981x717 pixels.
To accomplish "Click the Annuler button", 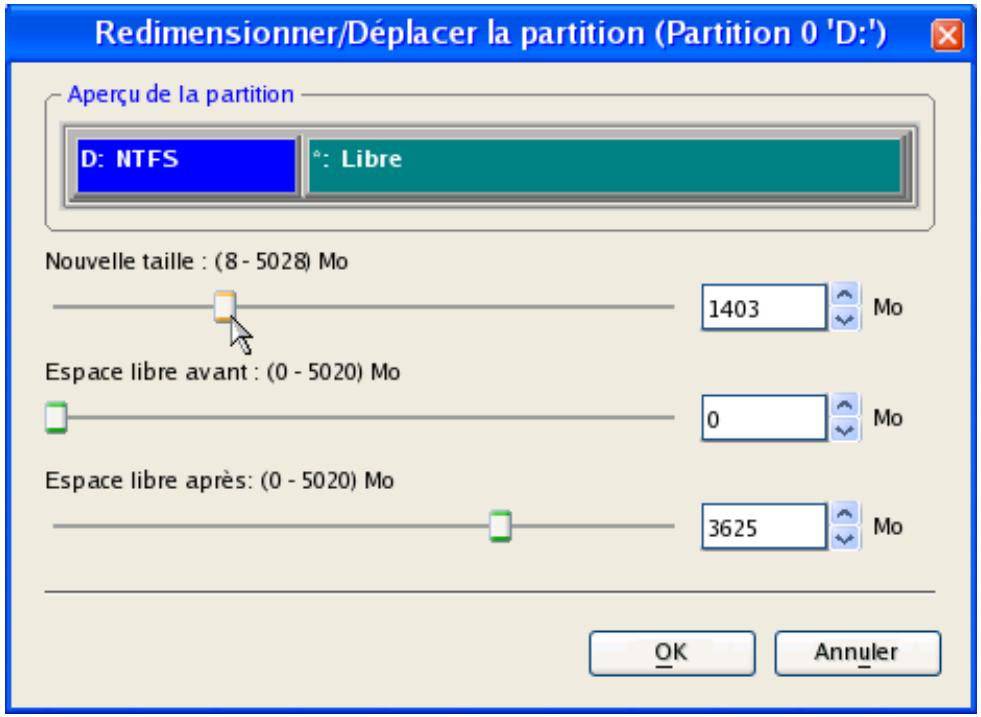I will coord(857,653).
